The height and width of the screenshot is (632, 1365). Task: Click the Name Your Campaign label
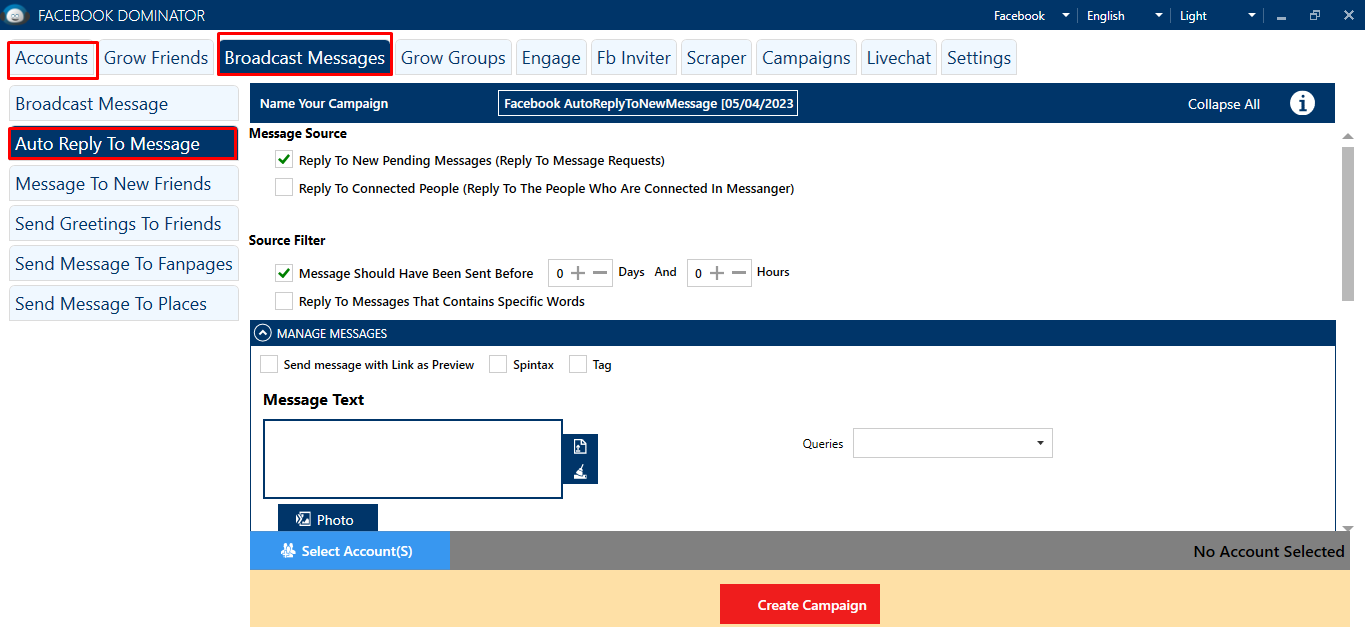(324, 104)
